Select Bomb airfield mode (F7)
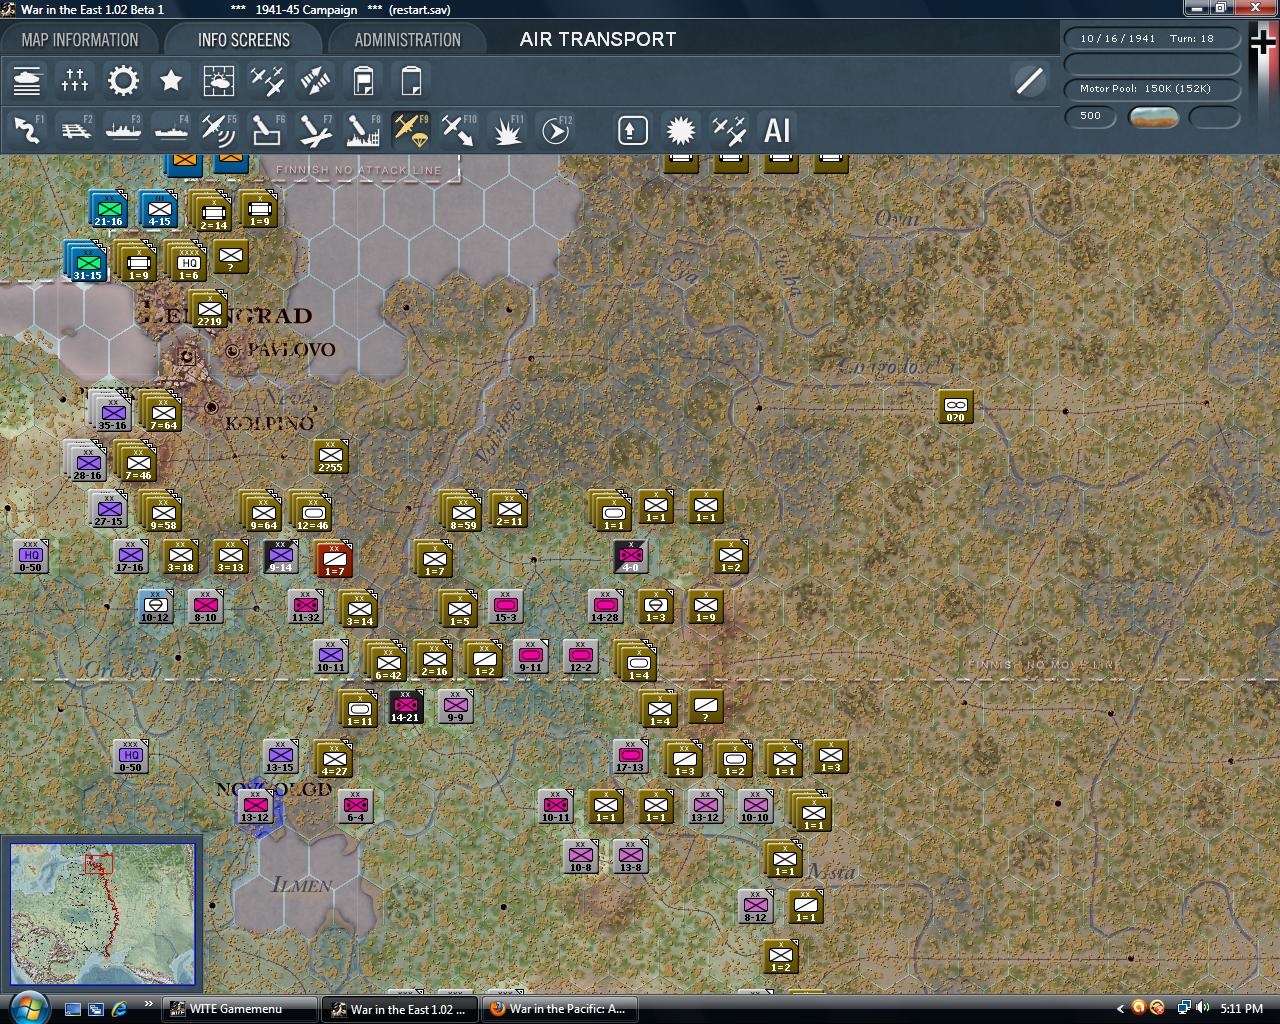This screenshot has width=1280, height=1024. point(315,130)
